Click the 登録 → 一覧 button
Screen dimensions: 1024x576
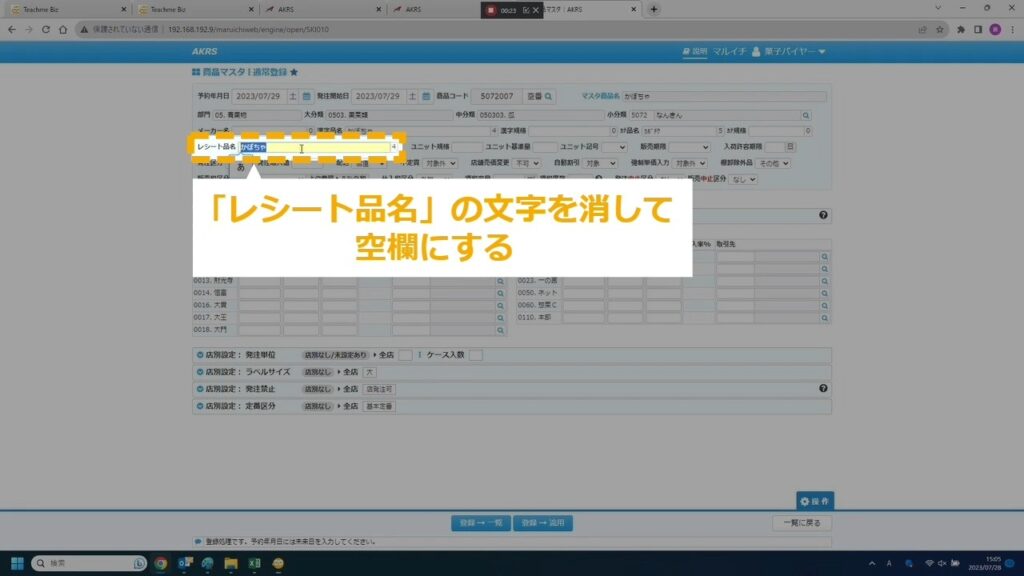[x=479, y=523]
